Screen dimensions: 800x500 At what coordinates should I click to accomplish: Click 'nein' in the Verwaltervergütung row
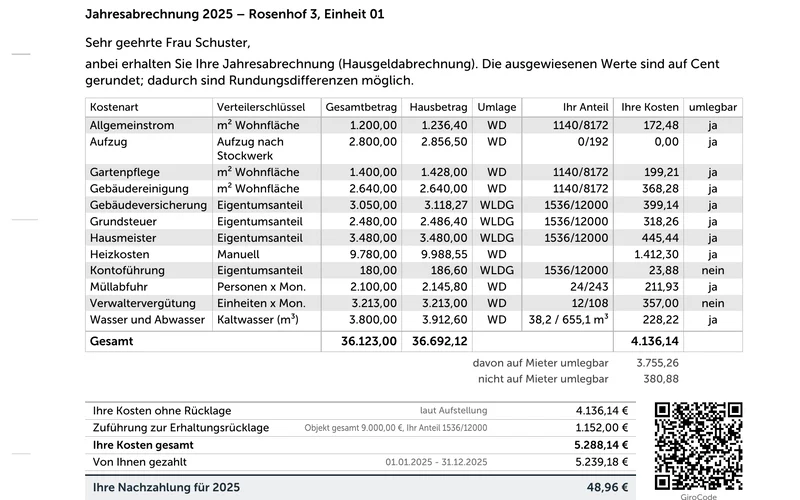click(x=713, y=303)
